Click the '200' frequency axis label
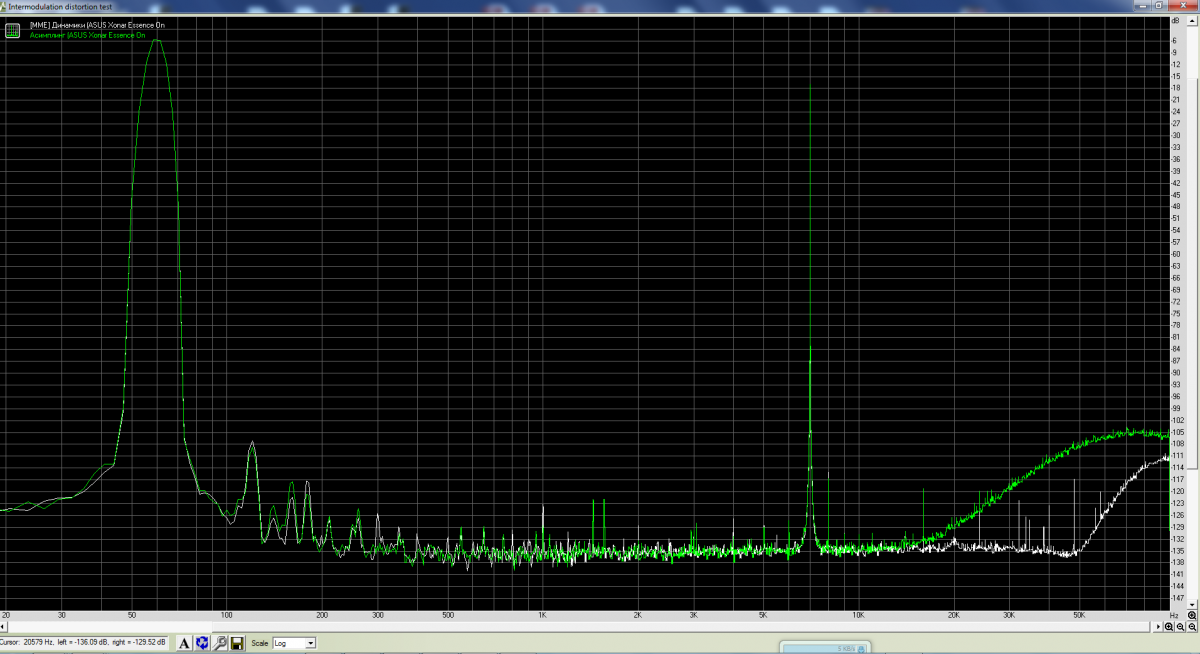1200x654 pixels. [x=322, y=615]
